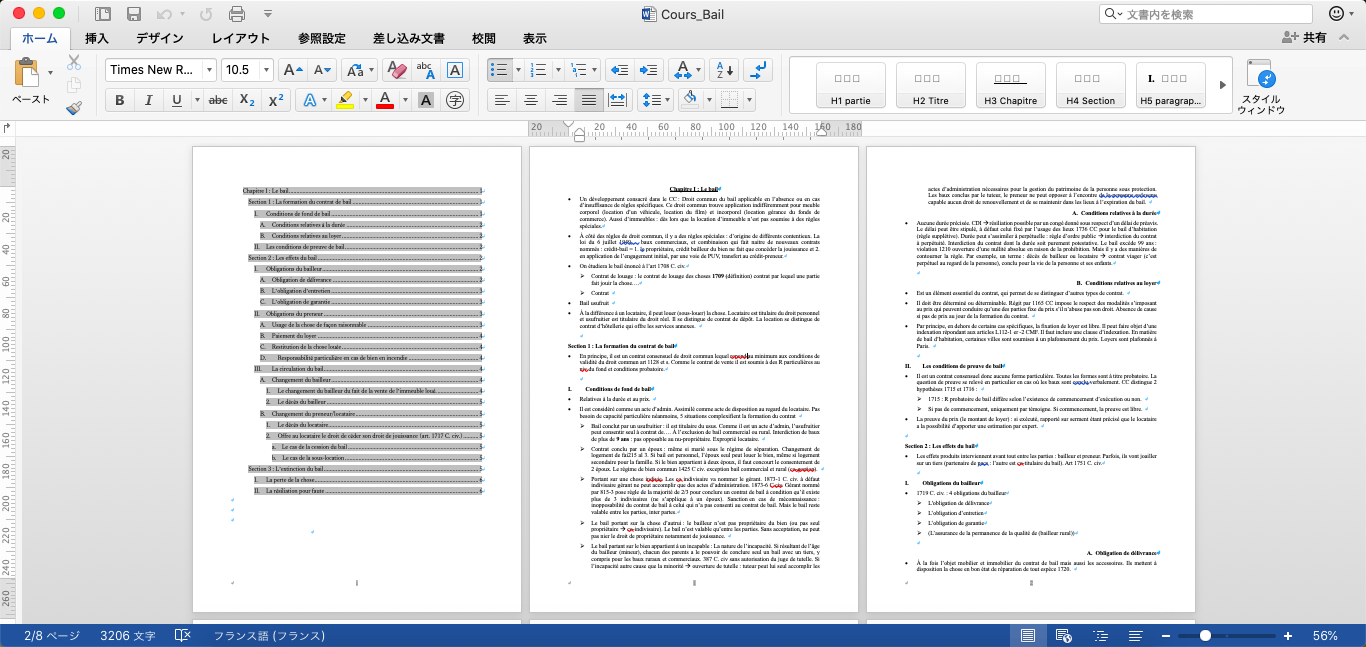
Task: Click the 共有 (Share) button
Action: pyautogui.click(x=1304, y=38)
